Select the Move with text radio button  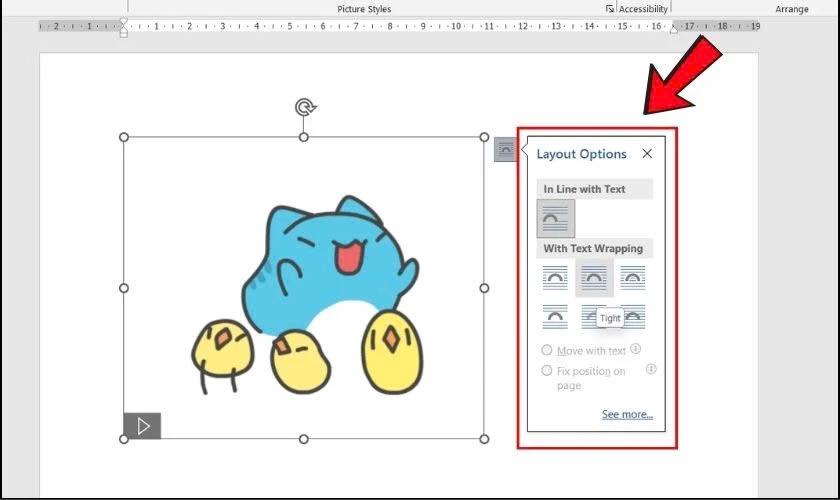[x=546, y=350]
